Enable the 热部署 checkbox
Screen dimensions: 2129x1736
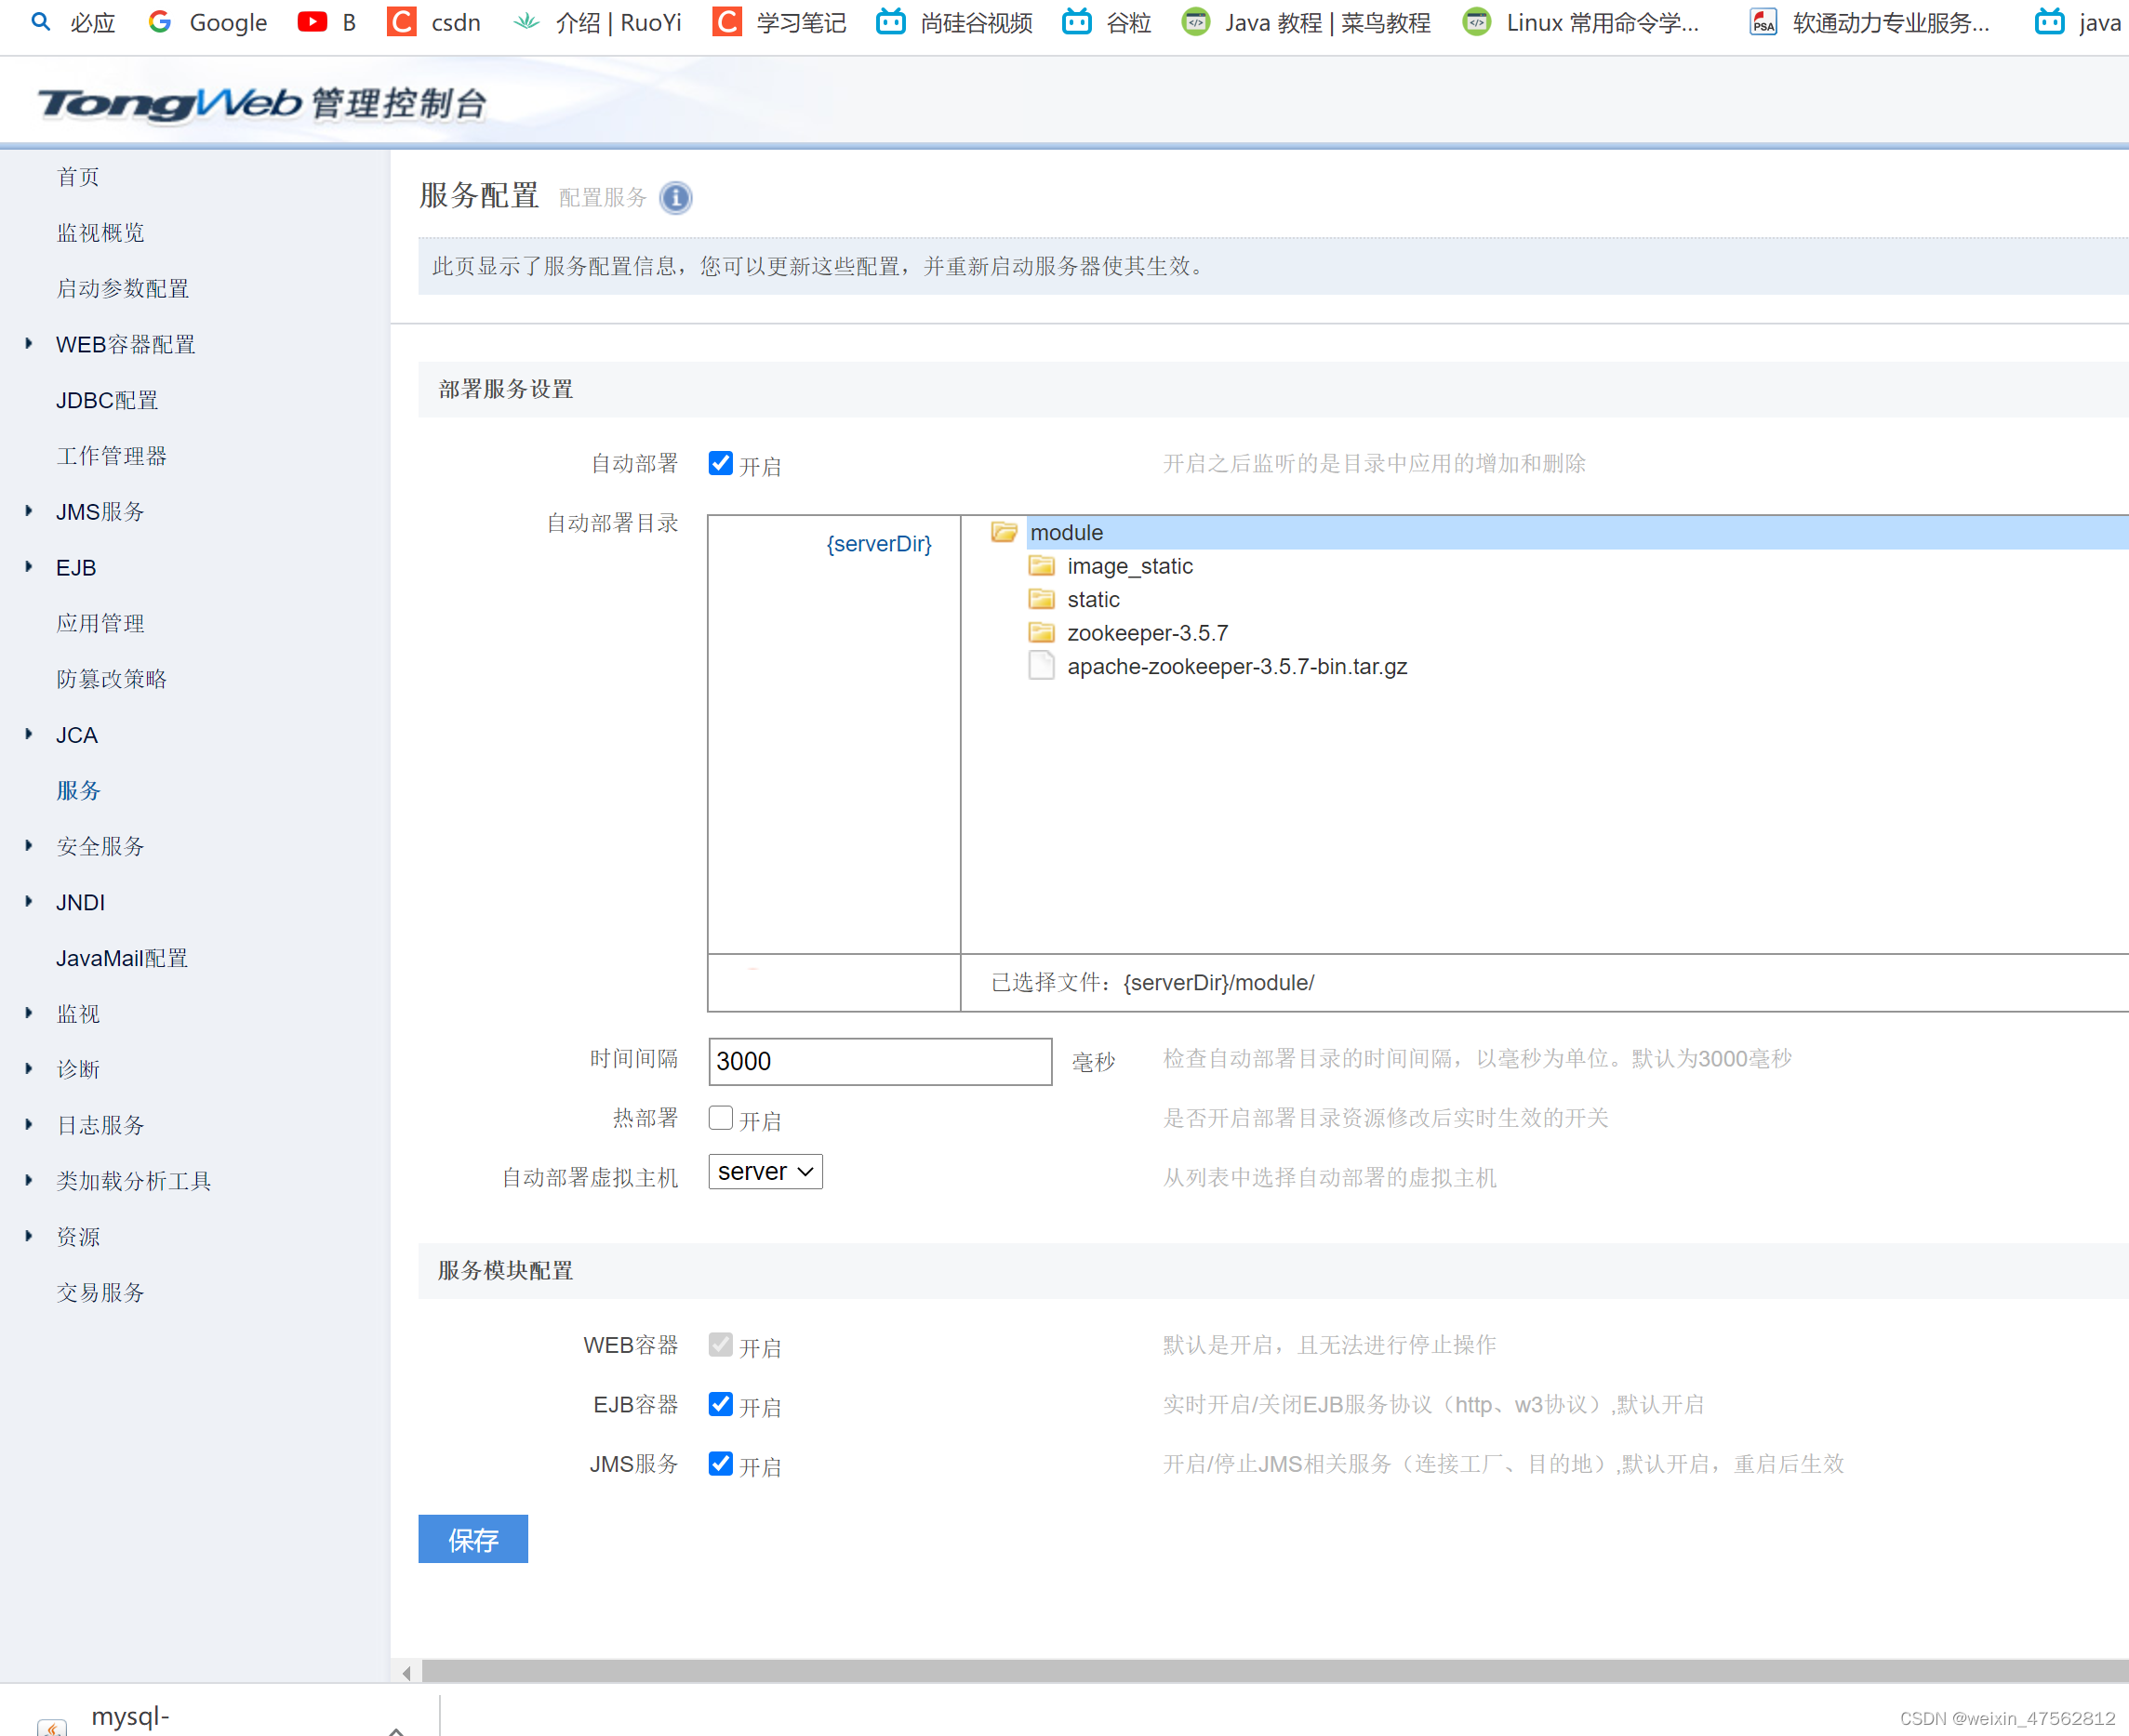coord(720,1118)
